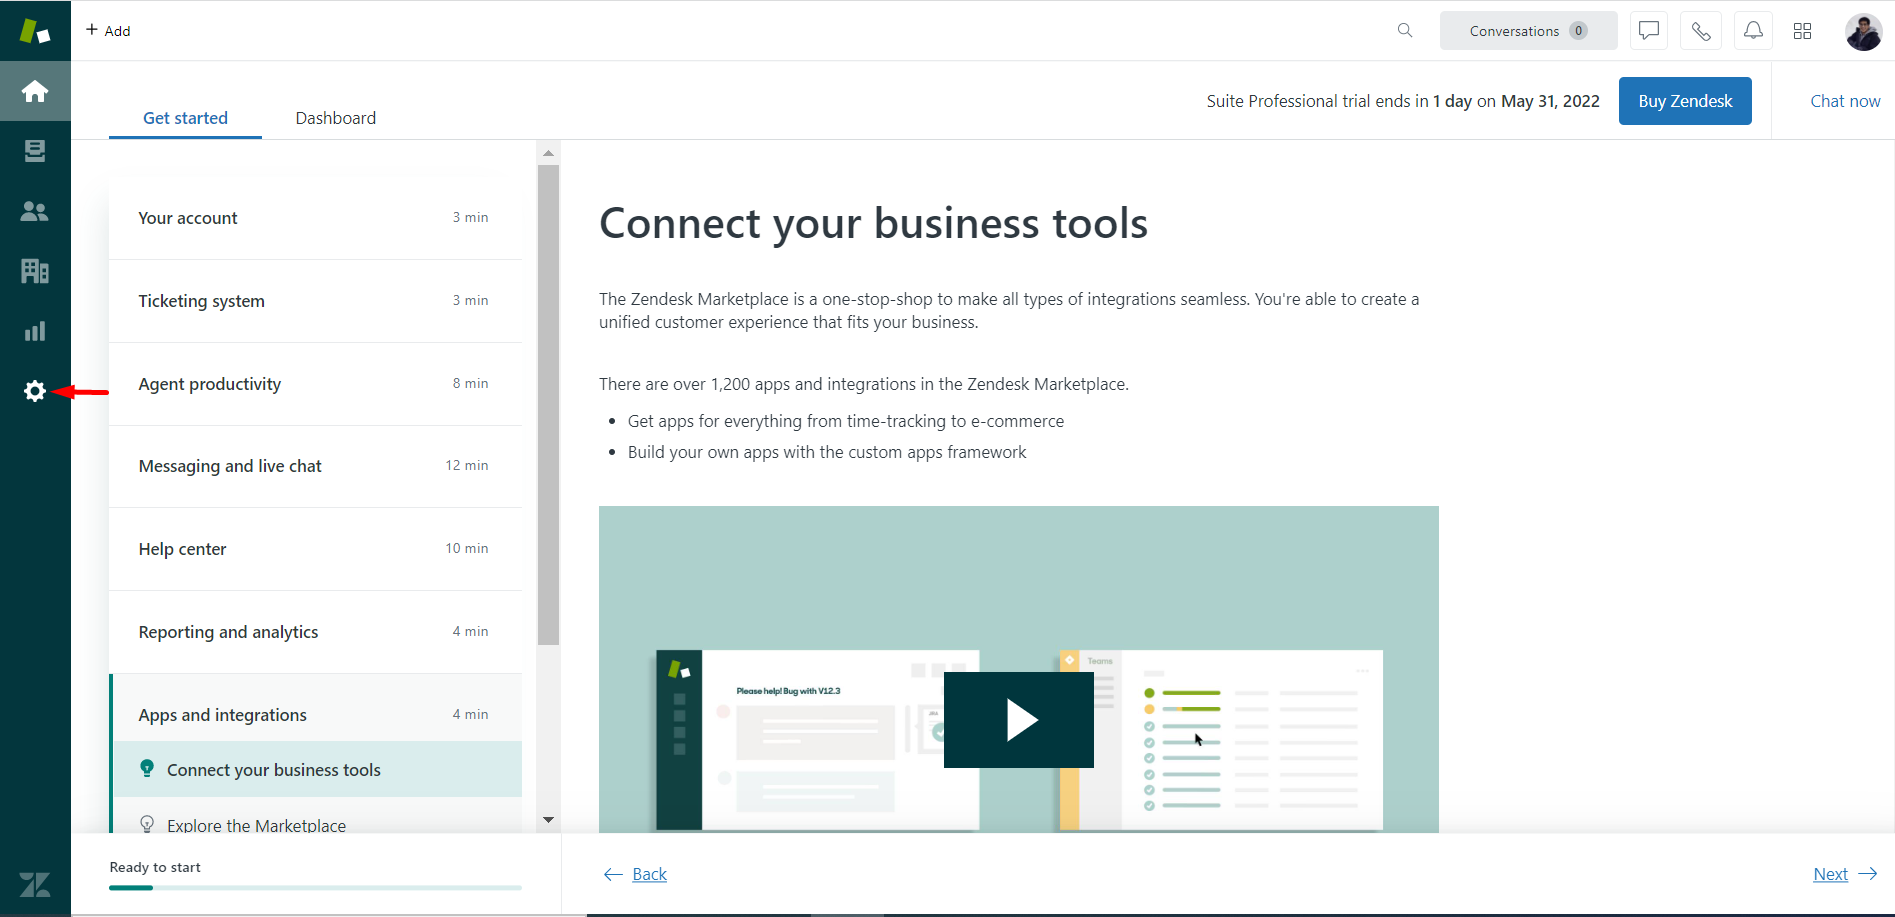Click the trial ends May 31, 2022 text
This screenshot has height=917, width=1895.
[x=1403, y=101]
